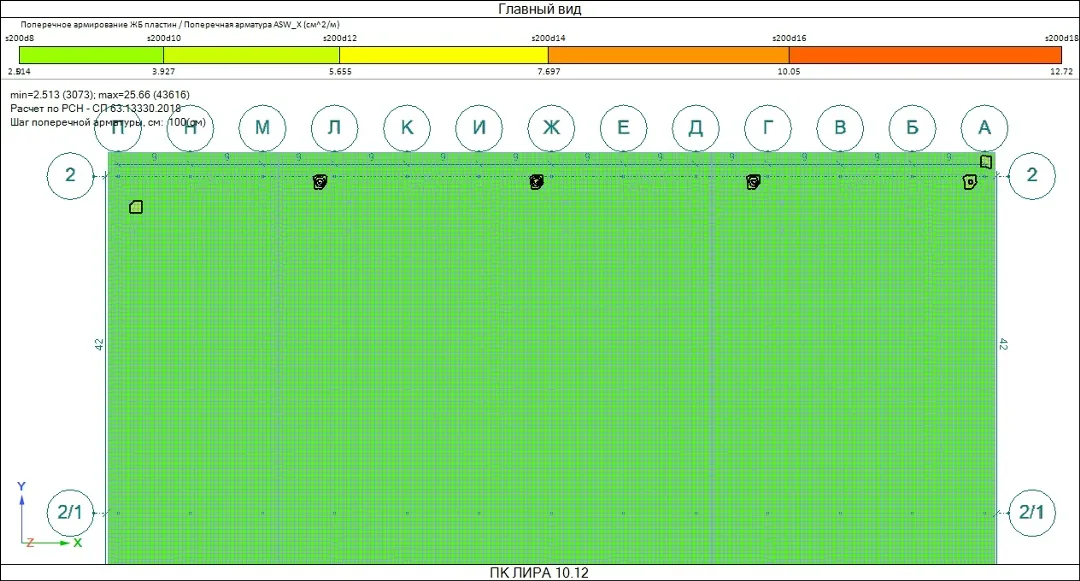Screen dimensions: 1080x581
Task: Click the legend value 12.72
Action: point(1061,72)
